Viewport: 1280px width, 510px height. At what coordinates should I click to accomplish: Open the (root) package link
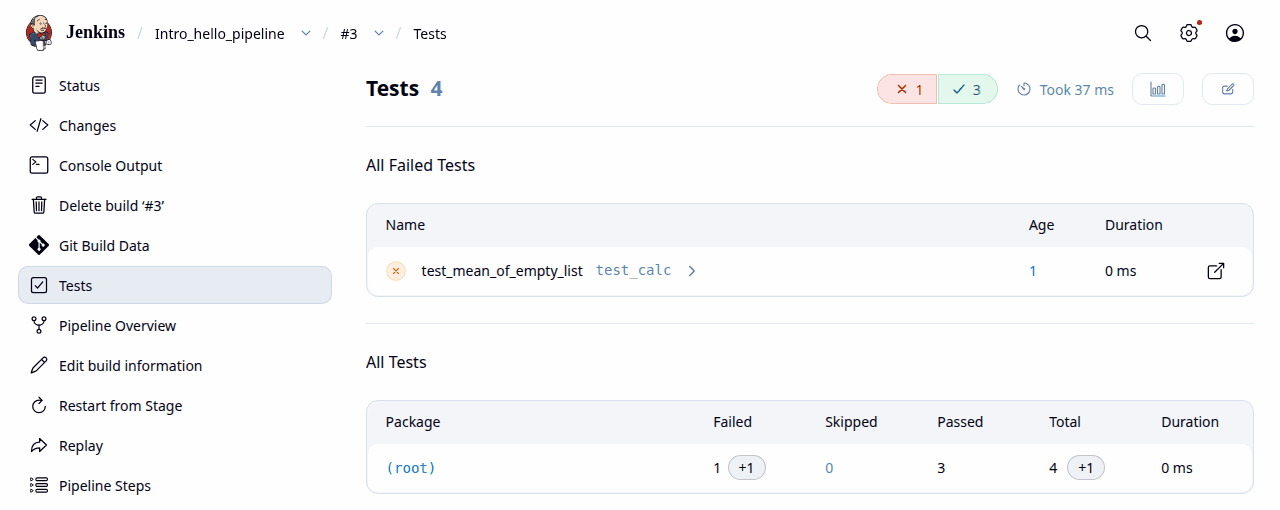tap(411, 467)
